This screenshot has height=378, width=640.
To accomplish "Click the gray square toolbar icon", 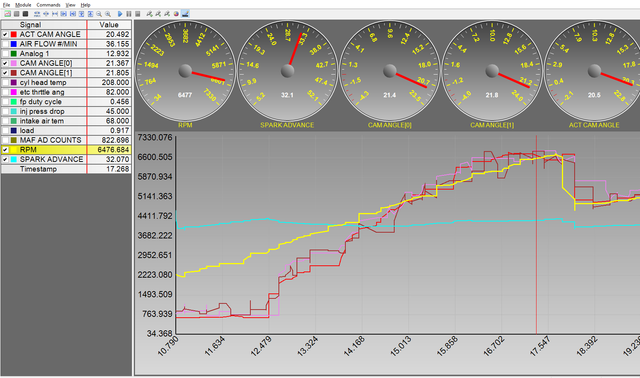I will tap(16, 14).
